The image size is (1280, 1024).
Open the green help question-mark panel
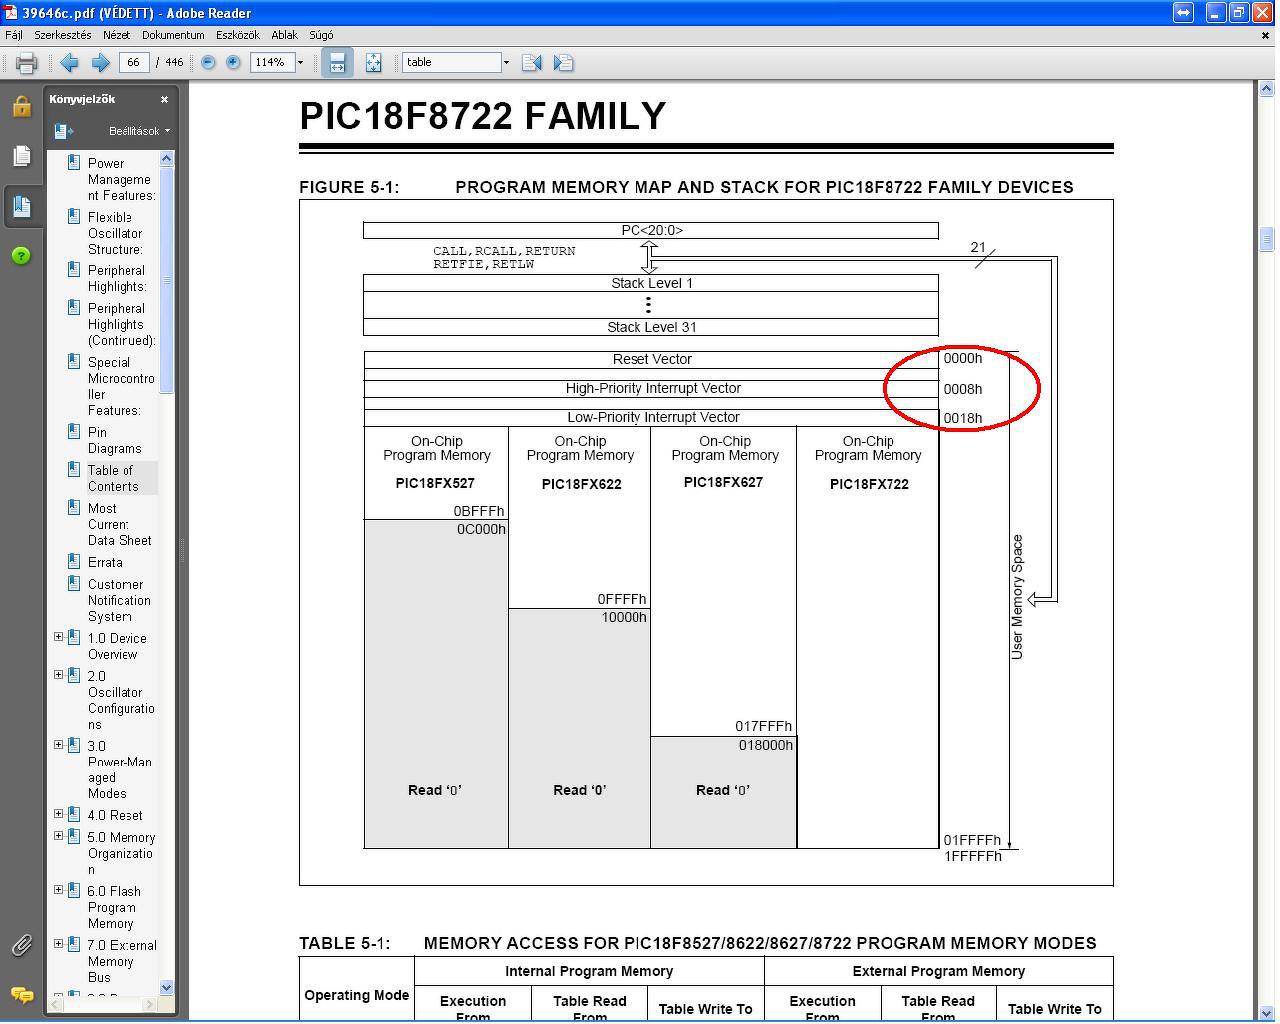point(22,256)
